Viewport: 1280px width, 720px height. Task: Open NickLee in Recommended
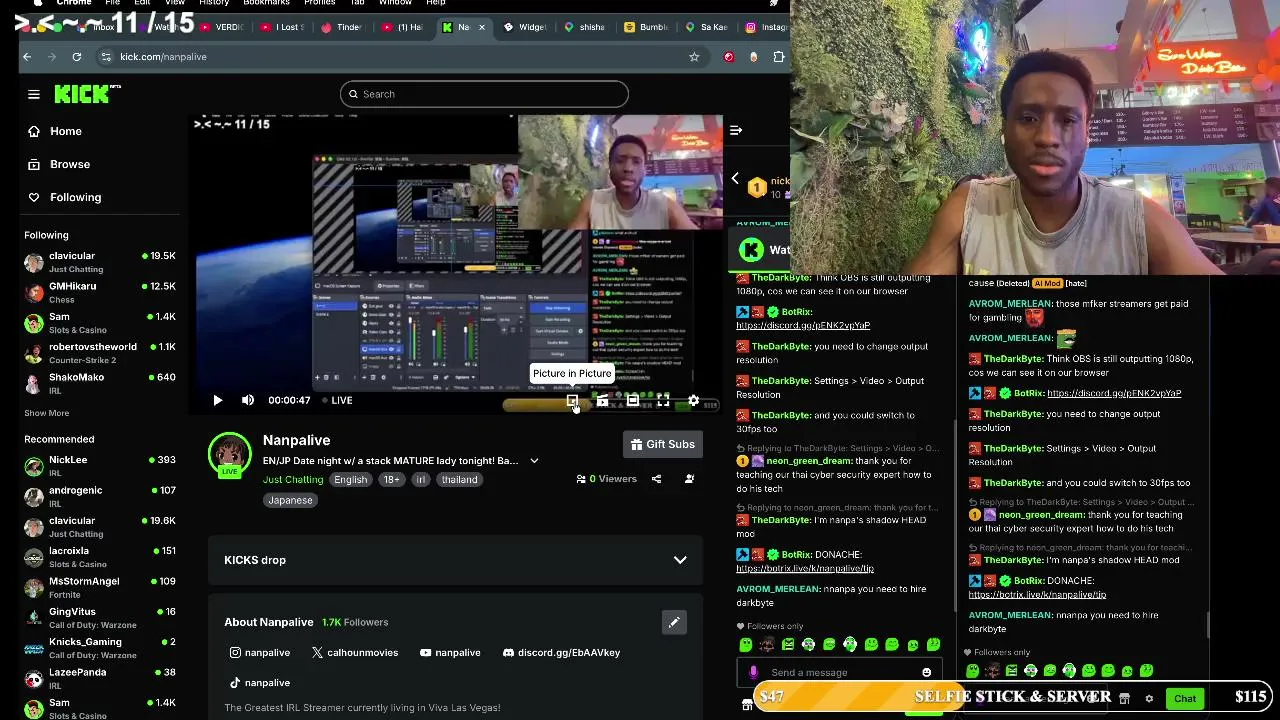[100, 466]
